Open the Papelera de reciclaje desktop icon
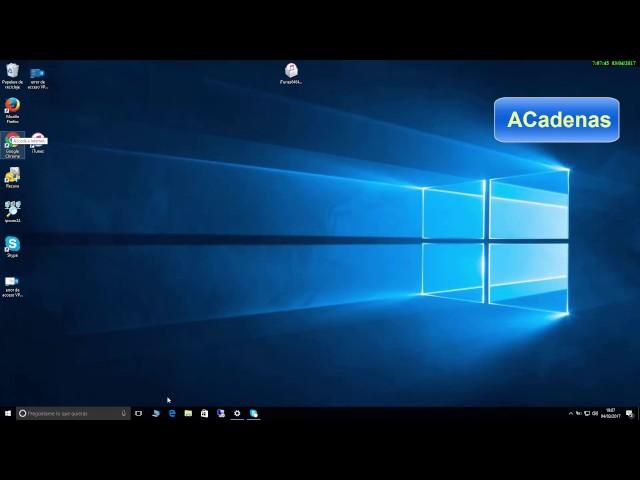This screenshot has height=480, width=640. (12, 76)
